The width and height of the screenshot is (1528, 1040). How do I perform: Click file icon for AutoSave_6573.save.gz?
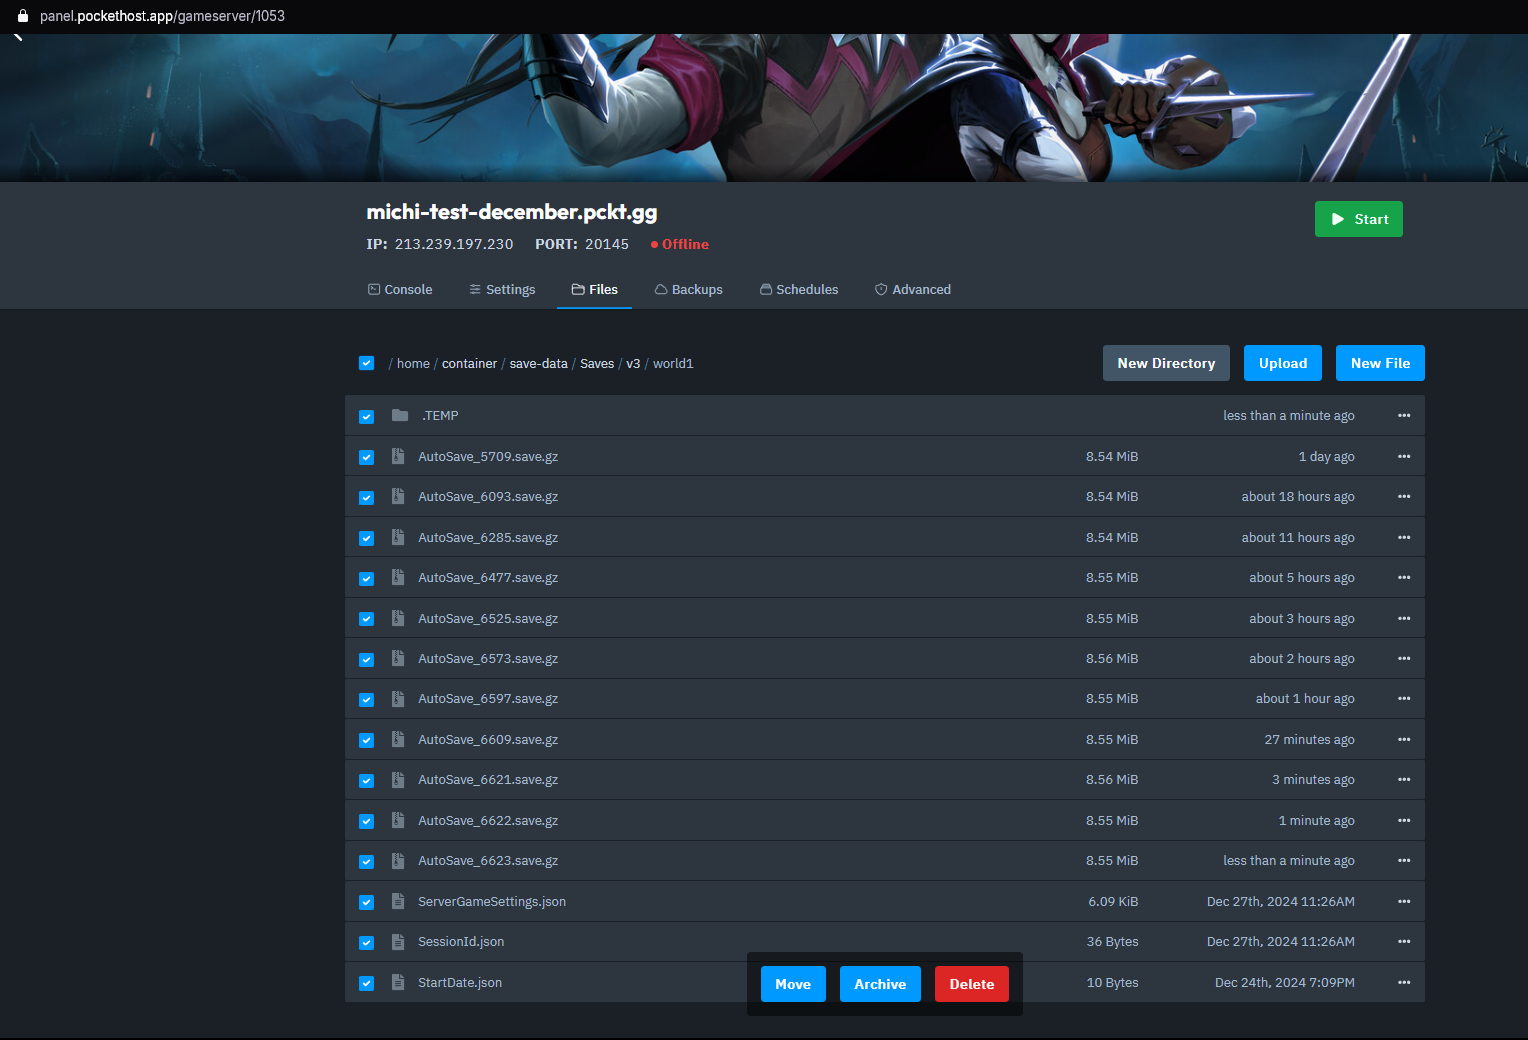click(x=398, y=658)
